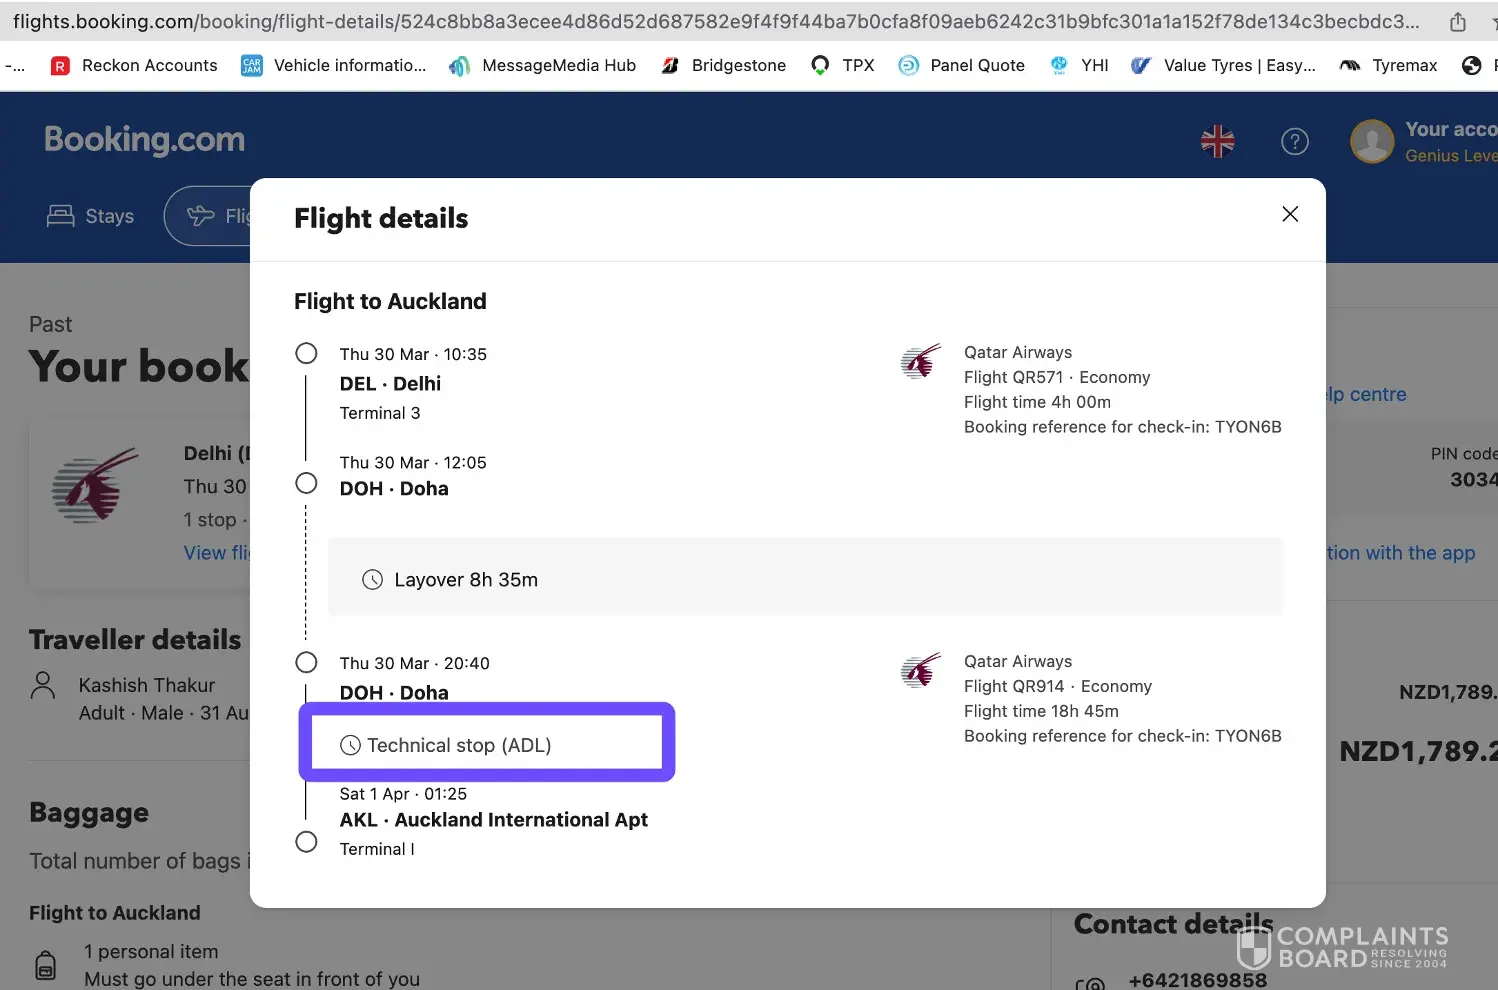1498x990 pixels.
Task: Open the help centre link
Action: coord(1366,394)
